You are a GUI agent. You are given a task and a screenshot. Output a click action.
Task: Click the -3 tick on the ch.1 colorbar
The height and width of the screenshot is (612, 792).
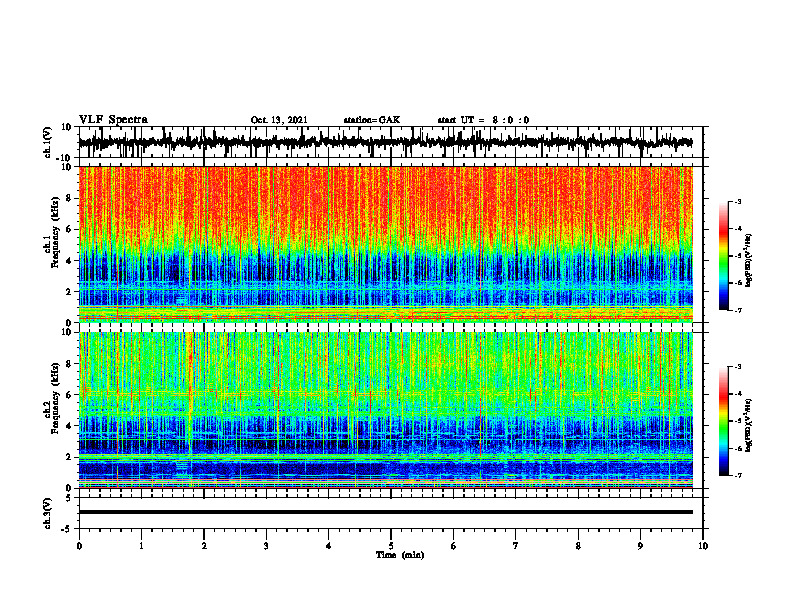738,202
